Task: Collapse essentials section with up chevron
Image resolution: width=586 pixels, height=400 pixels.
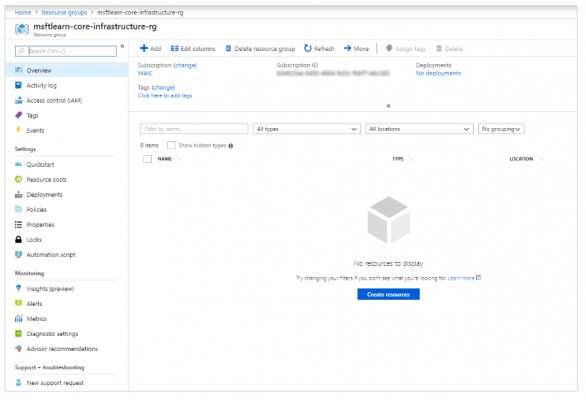Action: point(388,106)
